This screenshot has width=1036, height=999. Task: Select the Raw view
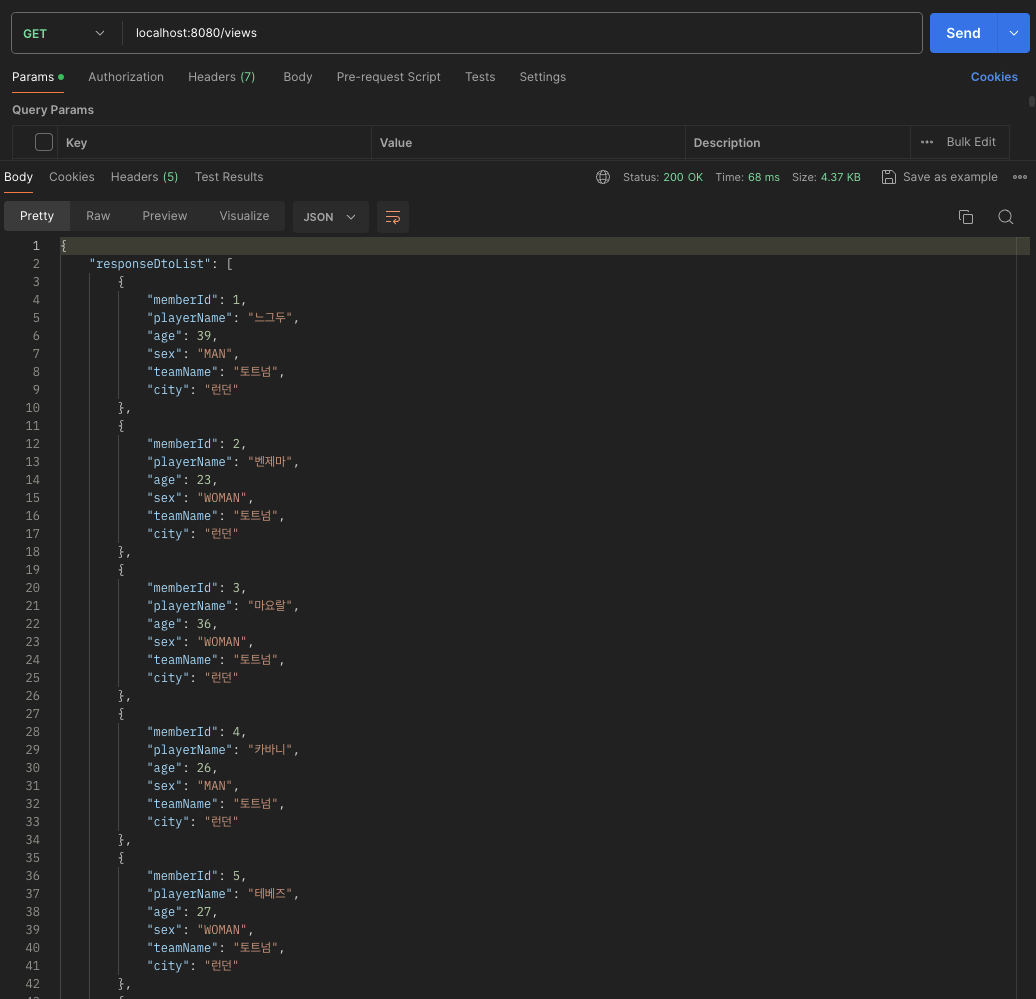click(x=98, y=216)
